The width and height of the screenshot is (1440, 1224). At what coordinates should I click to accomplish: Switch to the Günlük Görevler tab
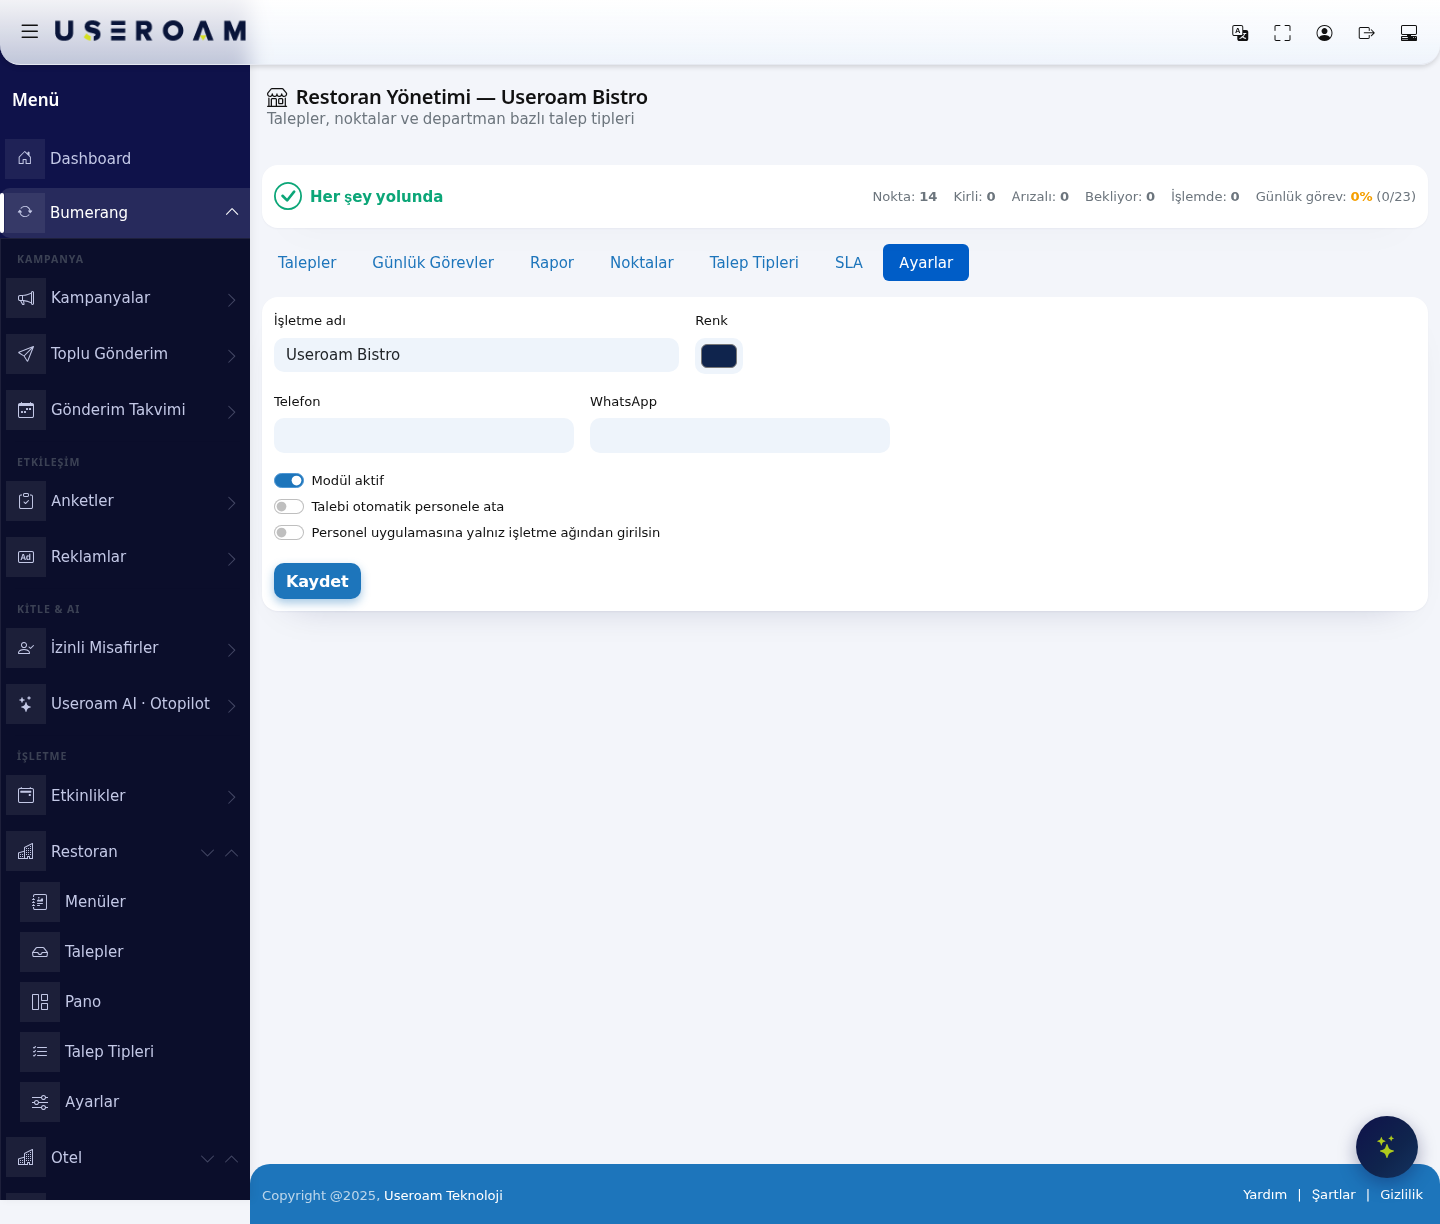pos(433,263)
